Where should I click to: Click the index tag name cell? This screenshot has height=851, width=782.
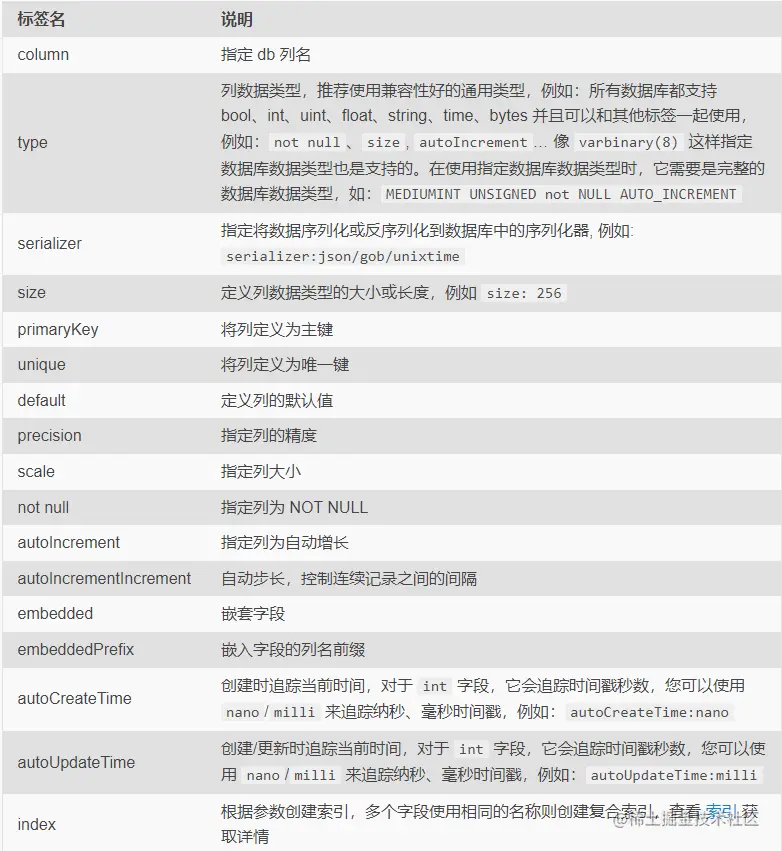point(36,824)
